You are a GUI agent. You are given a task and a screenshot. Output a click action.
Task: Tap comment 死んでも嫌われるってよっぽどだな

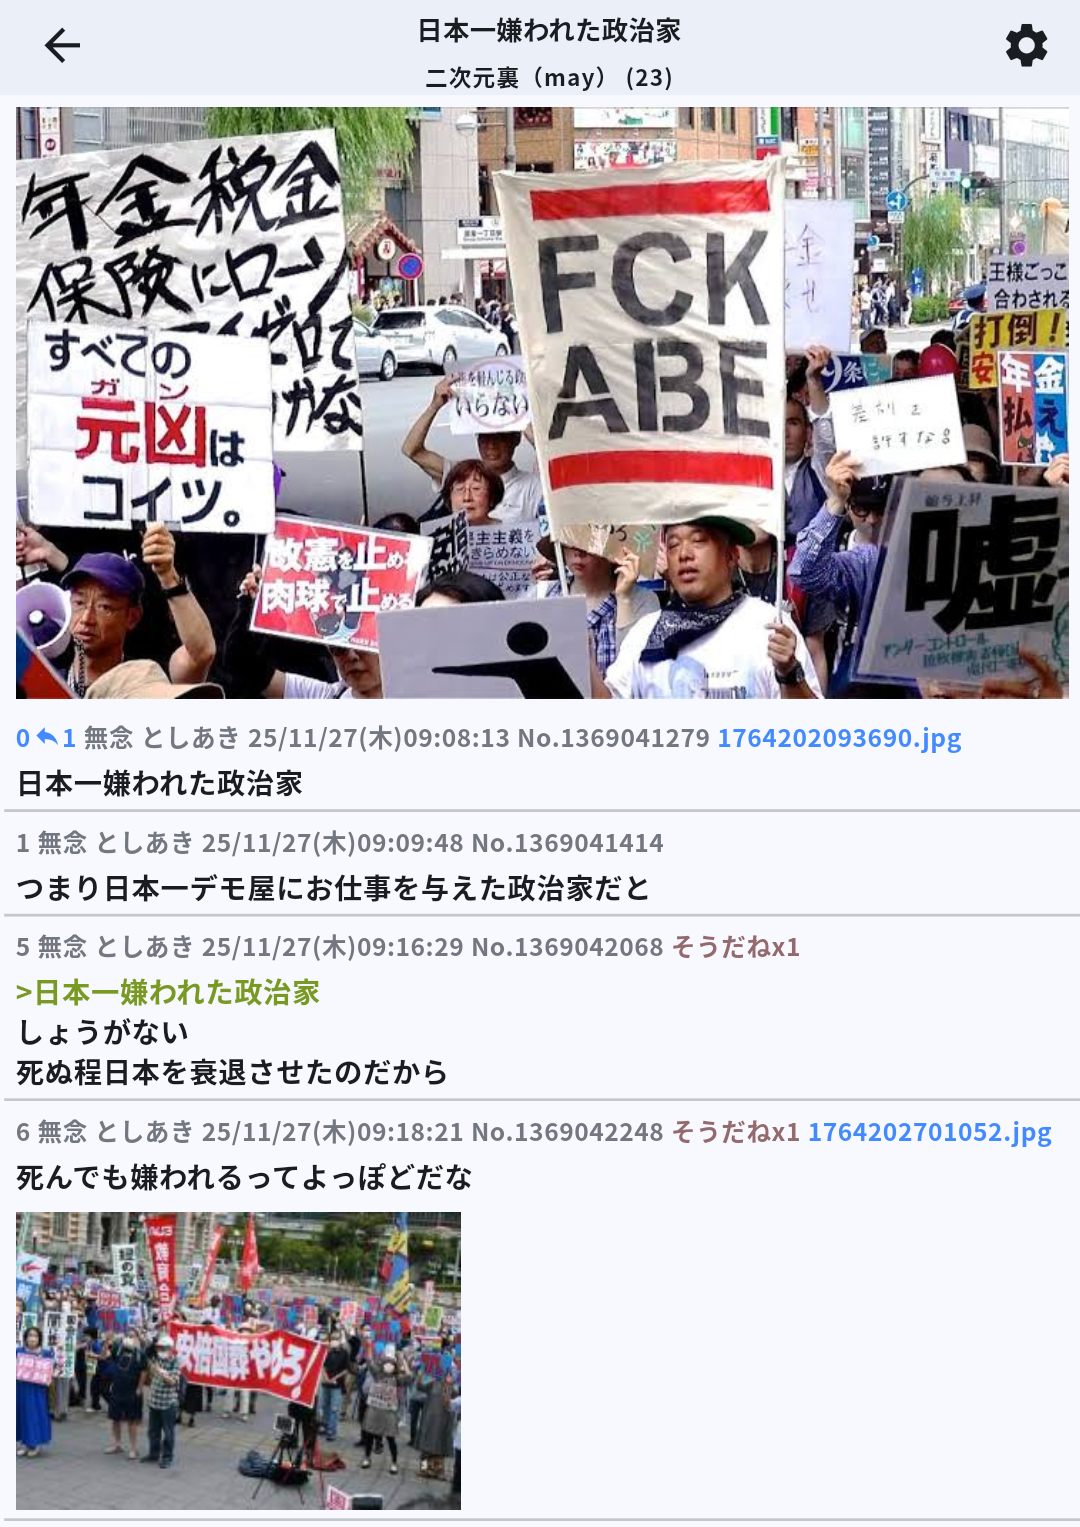coord(244,1177)
